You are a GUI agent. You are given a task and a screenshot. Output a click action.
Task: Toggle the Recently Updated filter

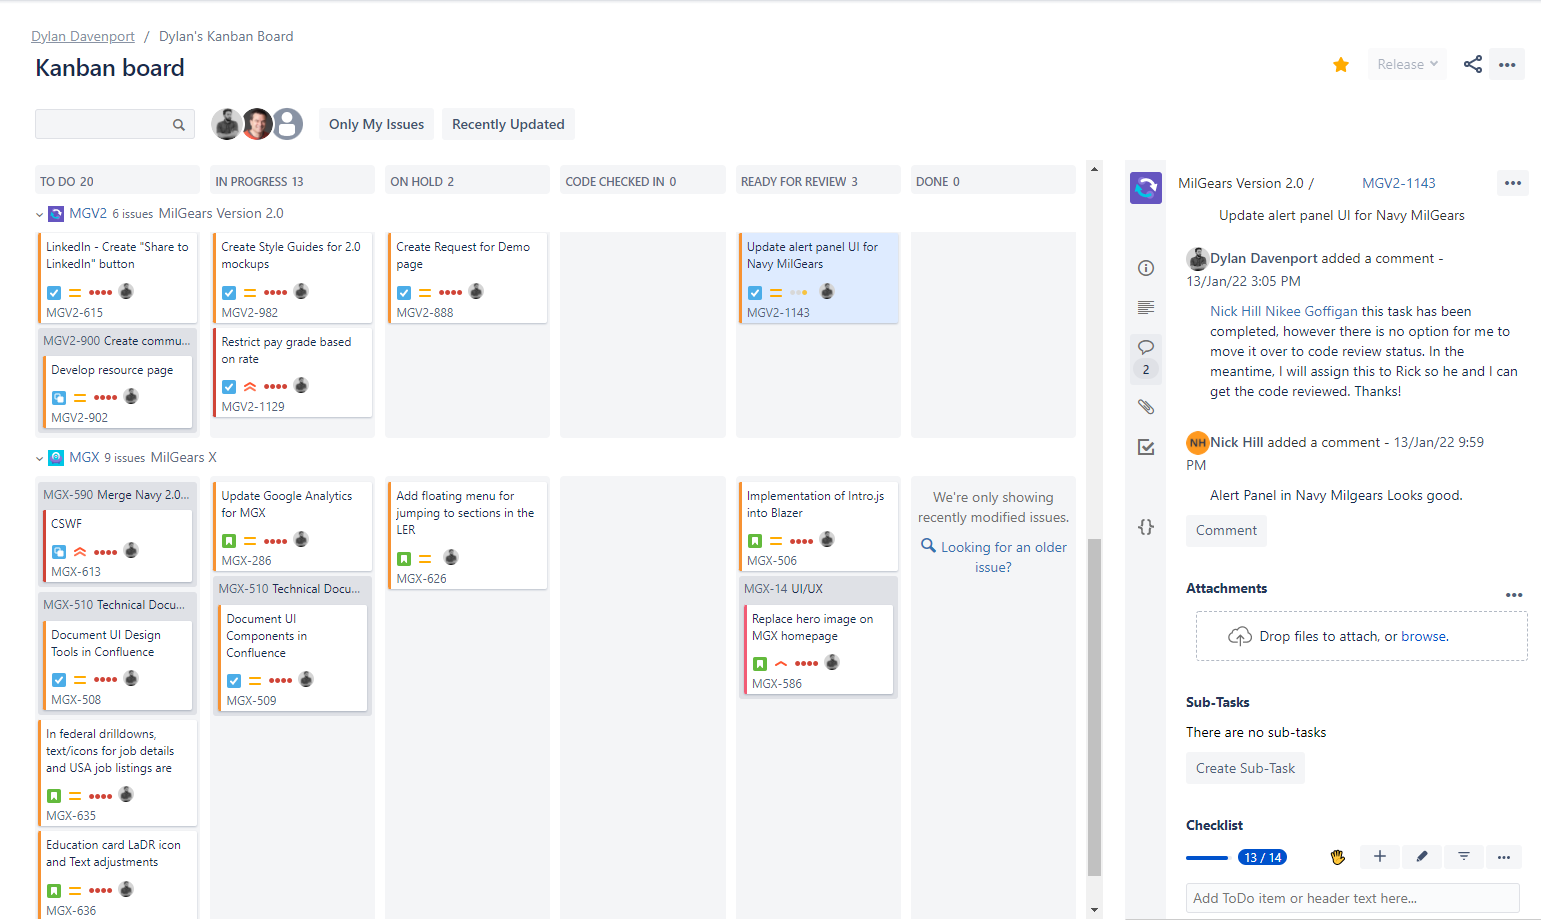point(508,124)
